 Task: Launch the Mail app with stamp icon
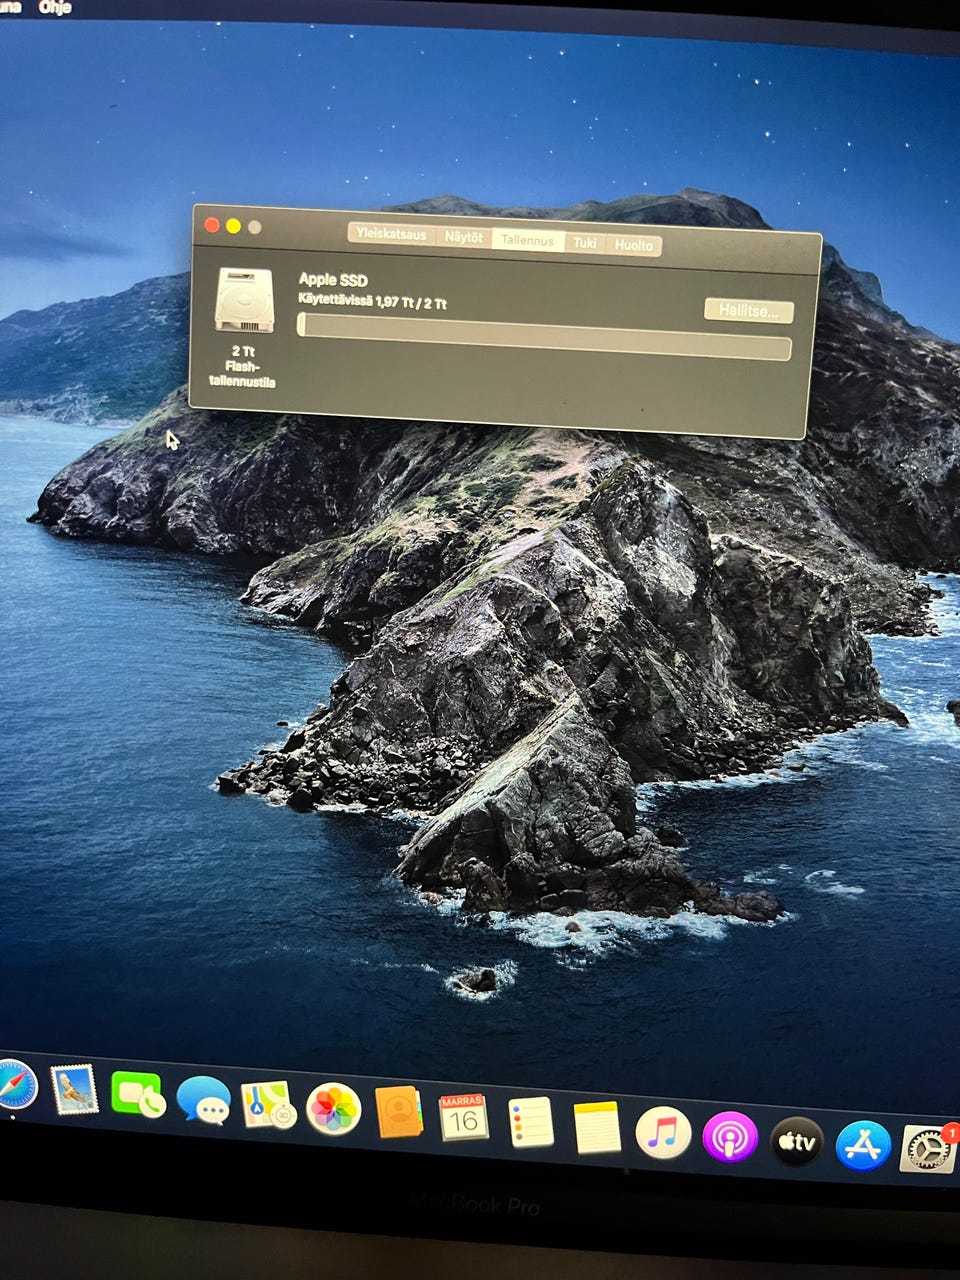[x=74, y=1090]
